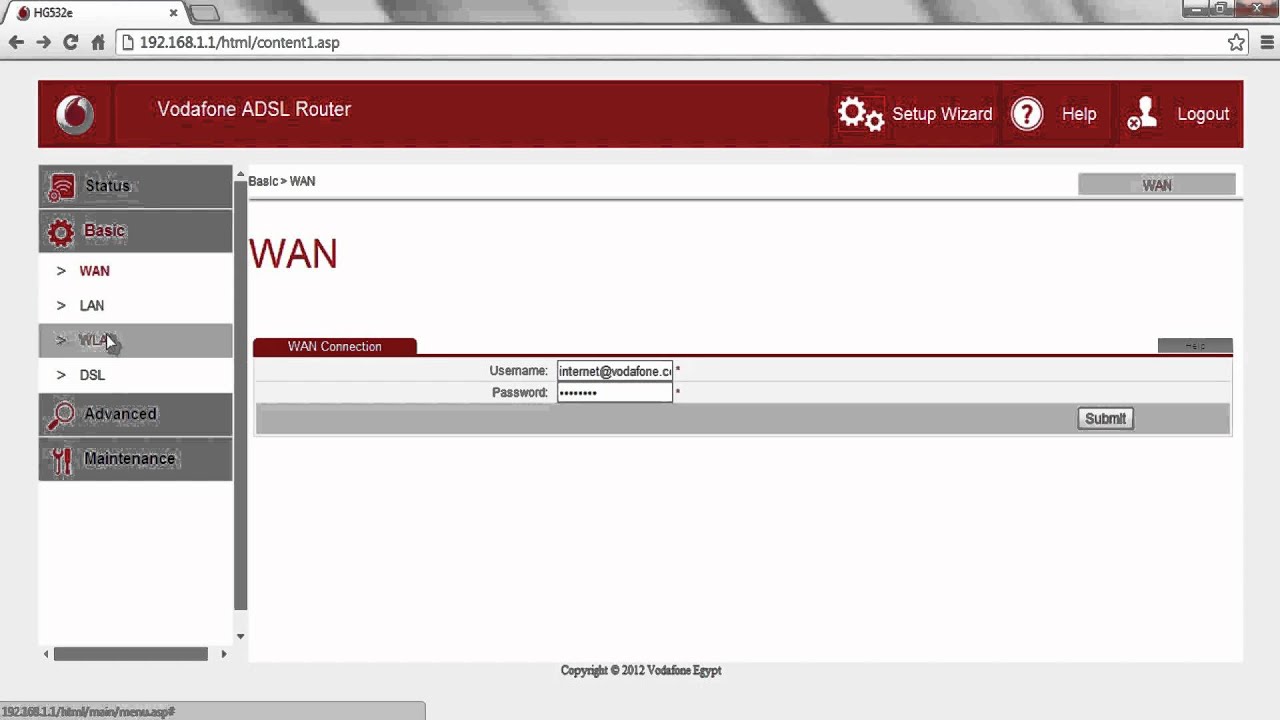The height and width of the screenshot is (720, 1280).
Task: Go back in browser
Action: coord(16,42)
